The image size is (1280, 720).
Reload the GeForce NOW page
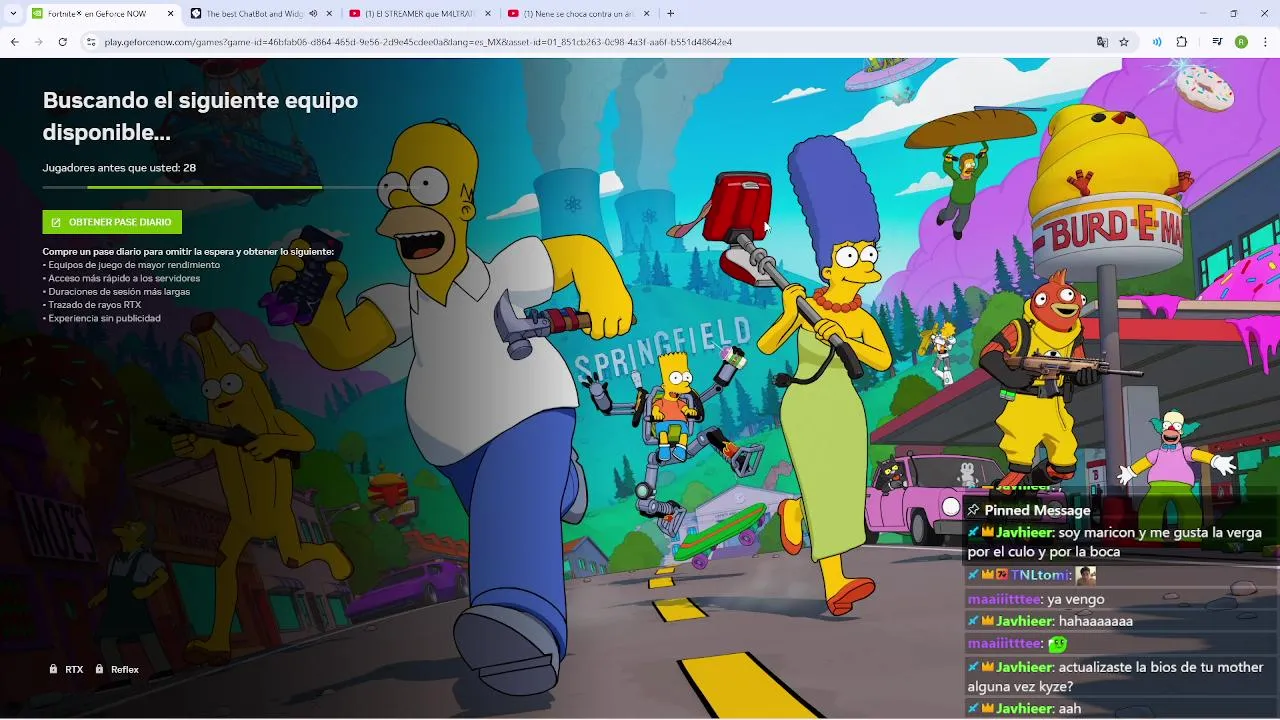pos(62,42)
